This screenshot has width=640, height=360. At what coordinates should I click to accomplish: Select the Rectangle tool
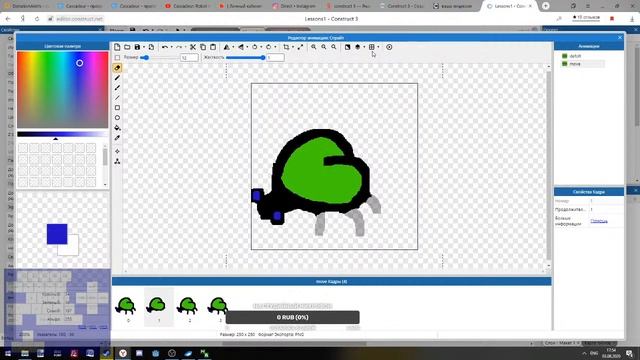click(117, 108)
